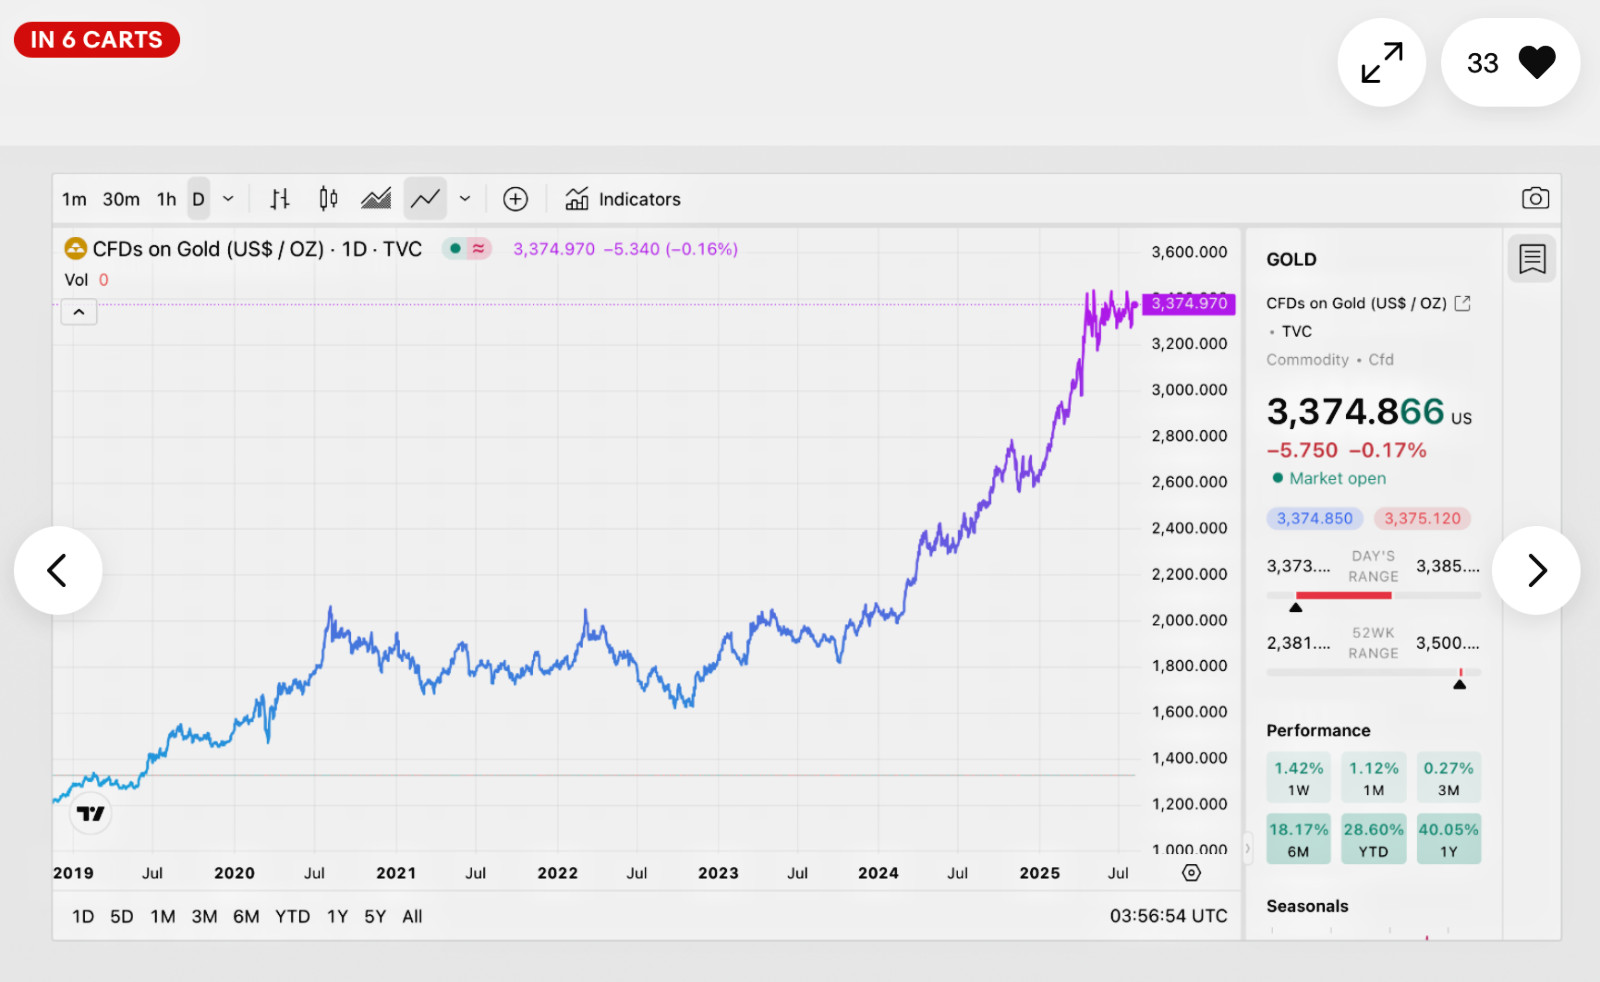The width and height of the screenshot is (1600, 982).
Task: Select the 5Y date range tab
Action: tap(375, 917)
